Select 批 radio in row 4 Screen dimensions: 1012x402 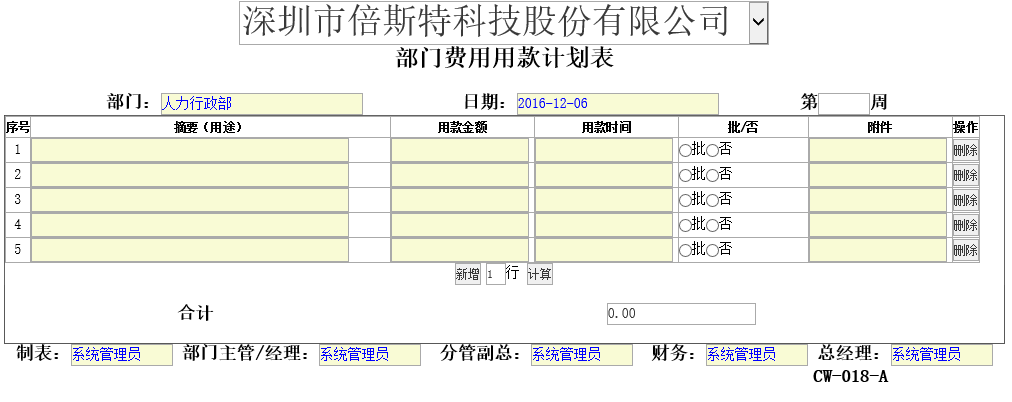coord(684,226)
